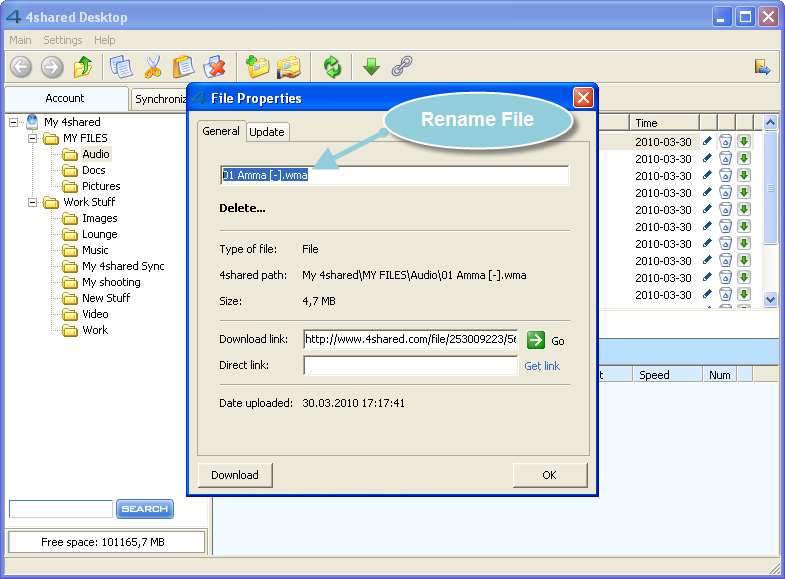Screen dimensions: 785x579
Task: Select the My shooting folder
Action: click(111, 282)
